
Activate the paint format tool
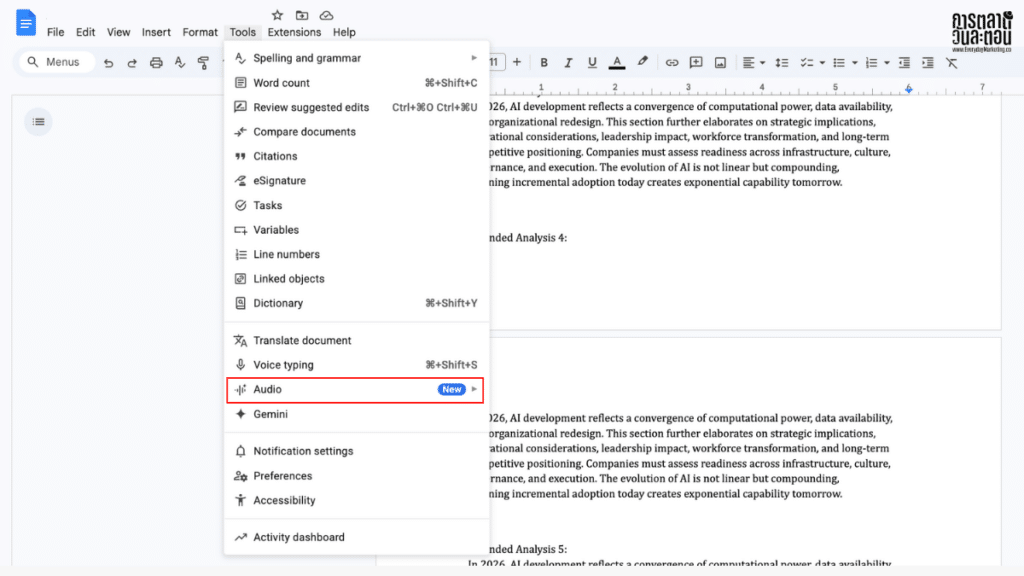pyautogui.click(x=203, y=63)
